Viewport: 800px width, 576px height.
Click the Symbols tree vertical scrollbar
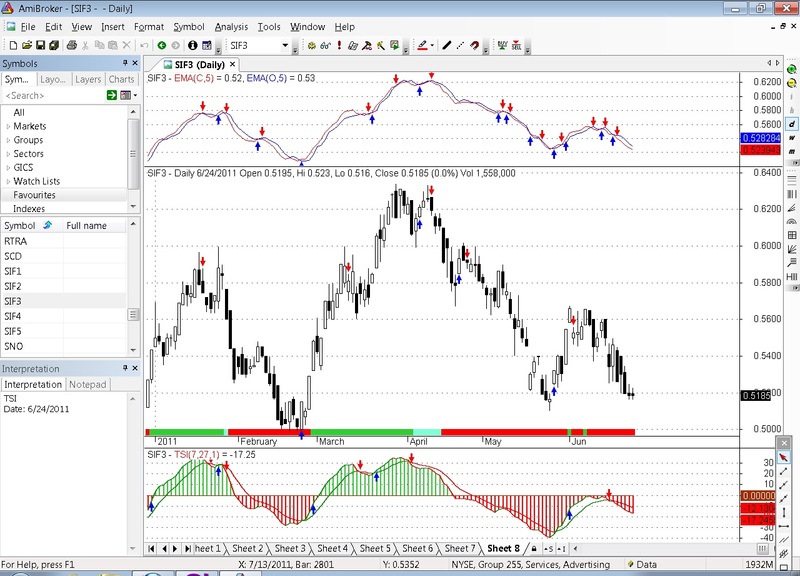133,154
